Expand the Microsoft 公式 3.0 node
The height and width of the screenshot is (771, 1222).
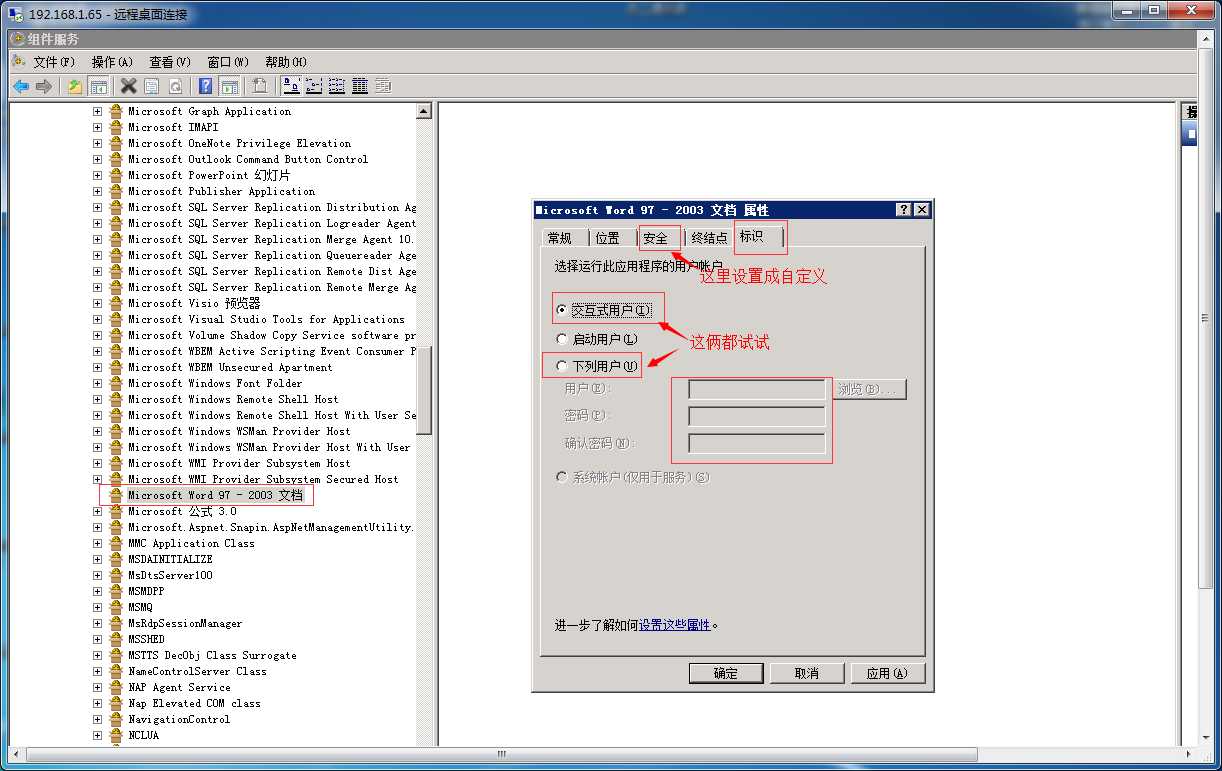pos(97,511)
